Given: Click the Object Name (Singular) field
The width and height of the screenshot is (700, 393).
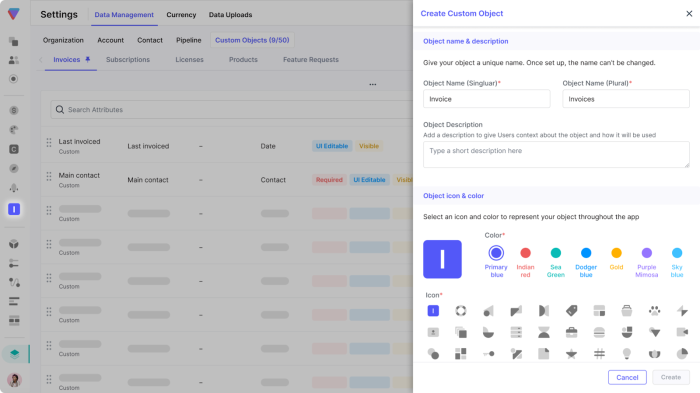Looking at the screenshot, I should coord(487,99).
